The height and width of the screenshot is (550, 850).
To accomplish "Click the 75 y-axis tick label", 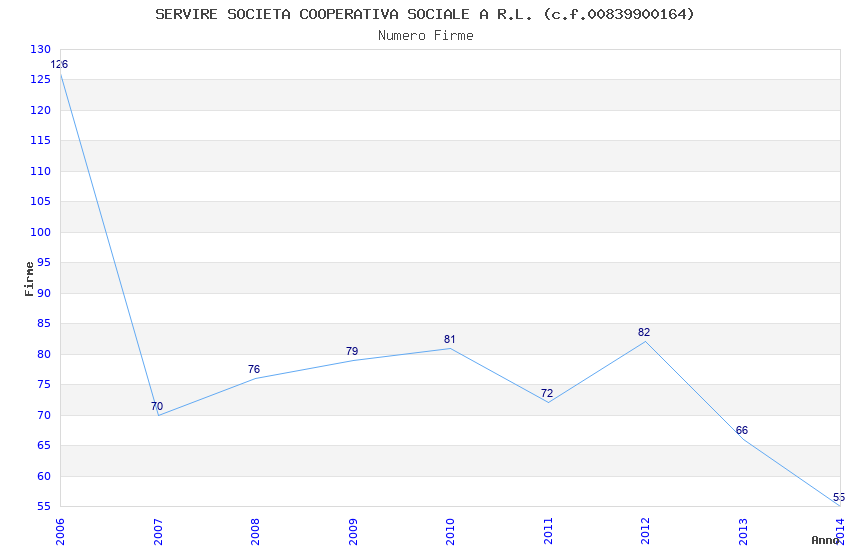I will coord(43,385).
